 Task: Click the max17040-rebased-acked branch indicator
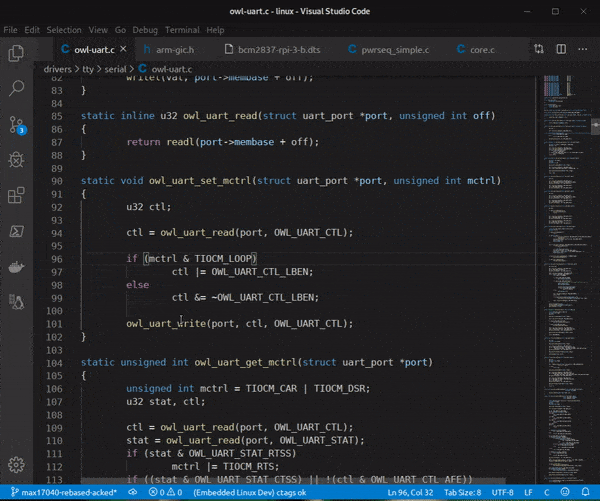click(64, 492)
